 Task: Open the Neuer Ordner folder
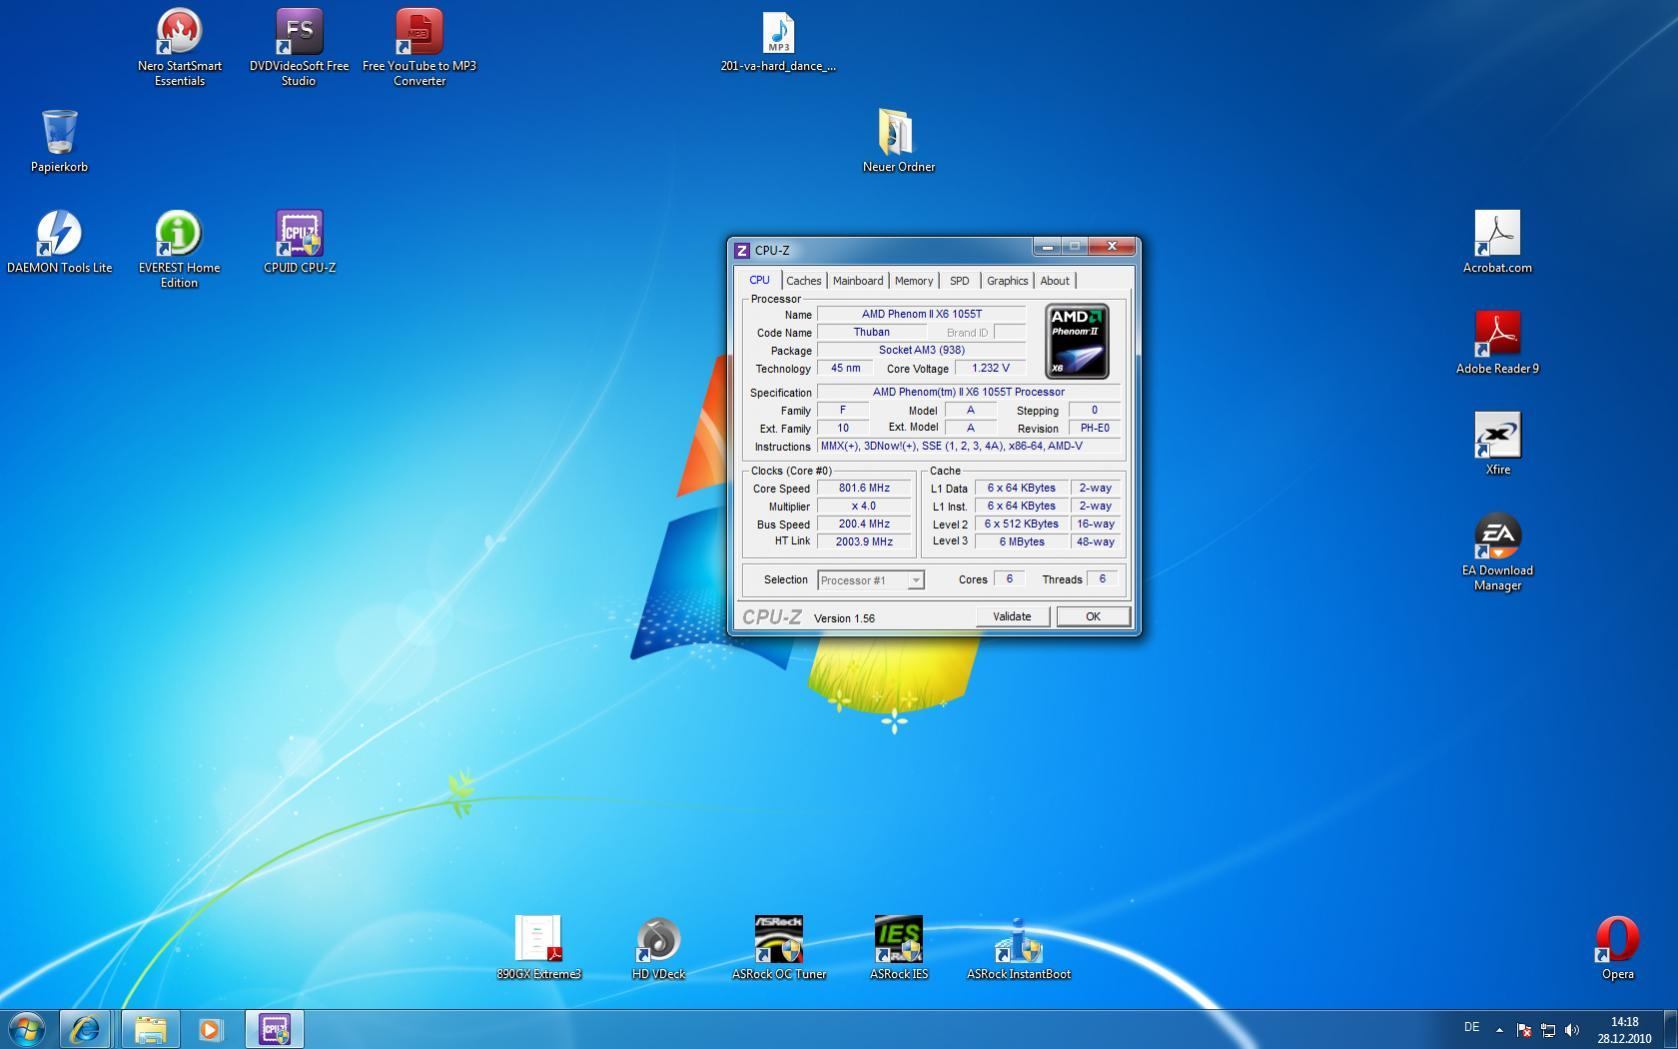tap(898, 141)
